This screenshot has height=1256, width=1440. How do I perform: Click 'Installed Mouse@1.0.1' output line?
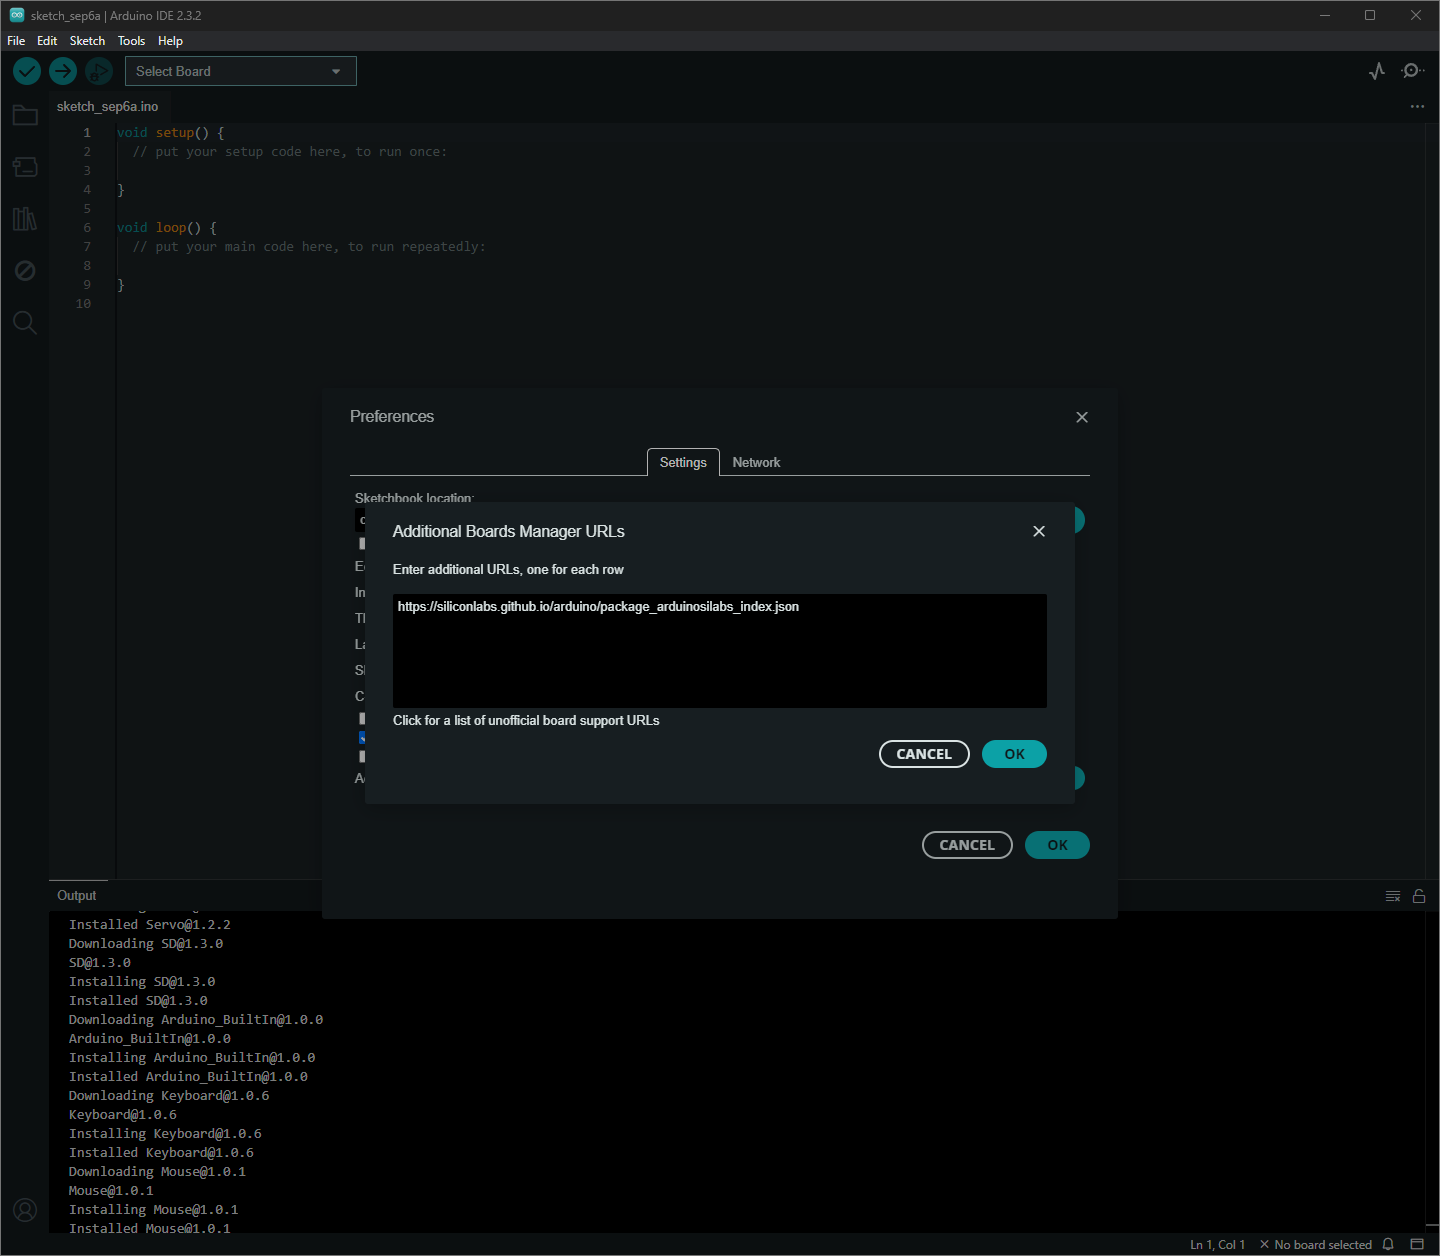point(150,1229)
